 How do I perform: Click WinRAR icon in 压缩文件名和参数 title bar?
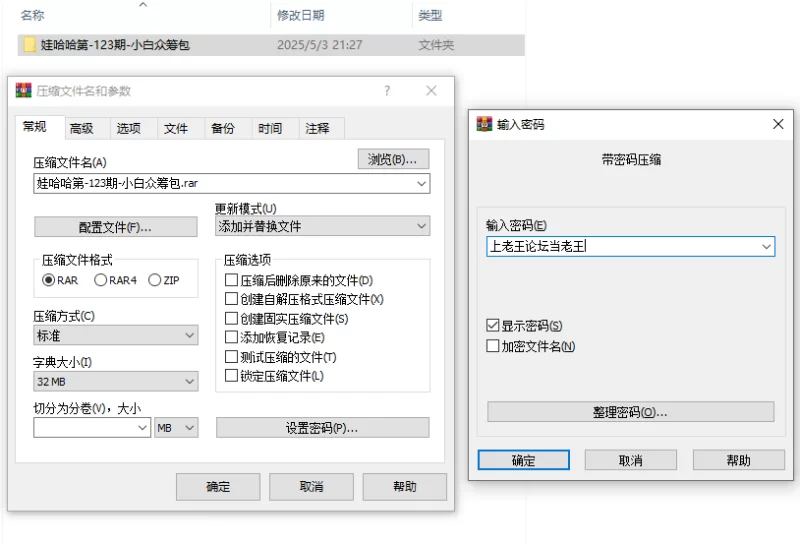(23, 90)
